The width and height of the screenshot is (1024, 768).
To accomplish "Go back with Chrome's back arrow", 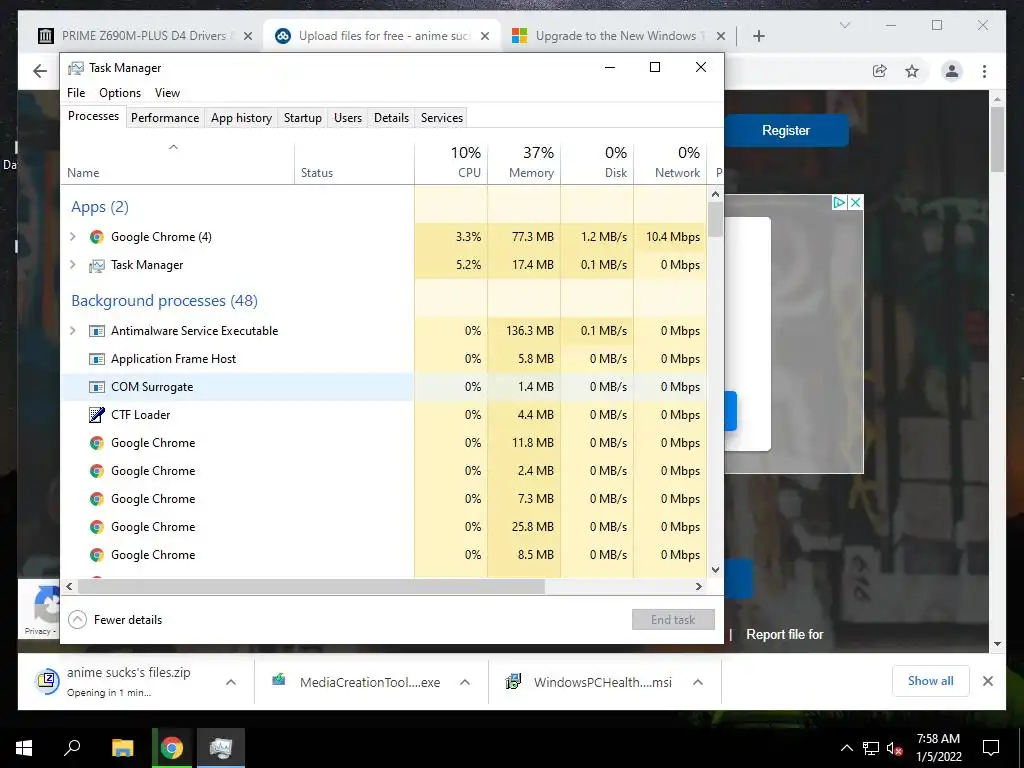I will pos(40,71).
